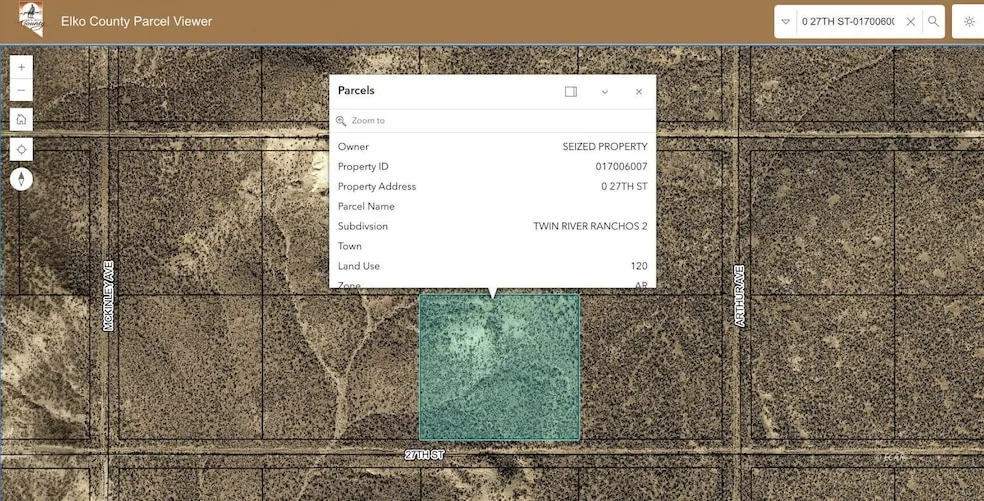Viewport: 984px width, 501px height.
Task: Click in the address search field
Action: click(847, 22)
